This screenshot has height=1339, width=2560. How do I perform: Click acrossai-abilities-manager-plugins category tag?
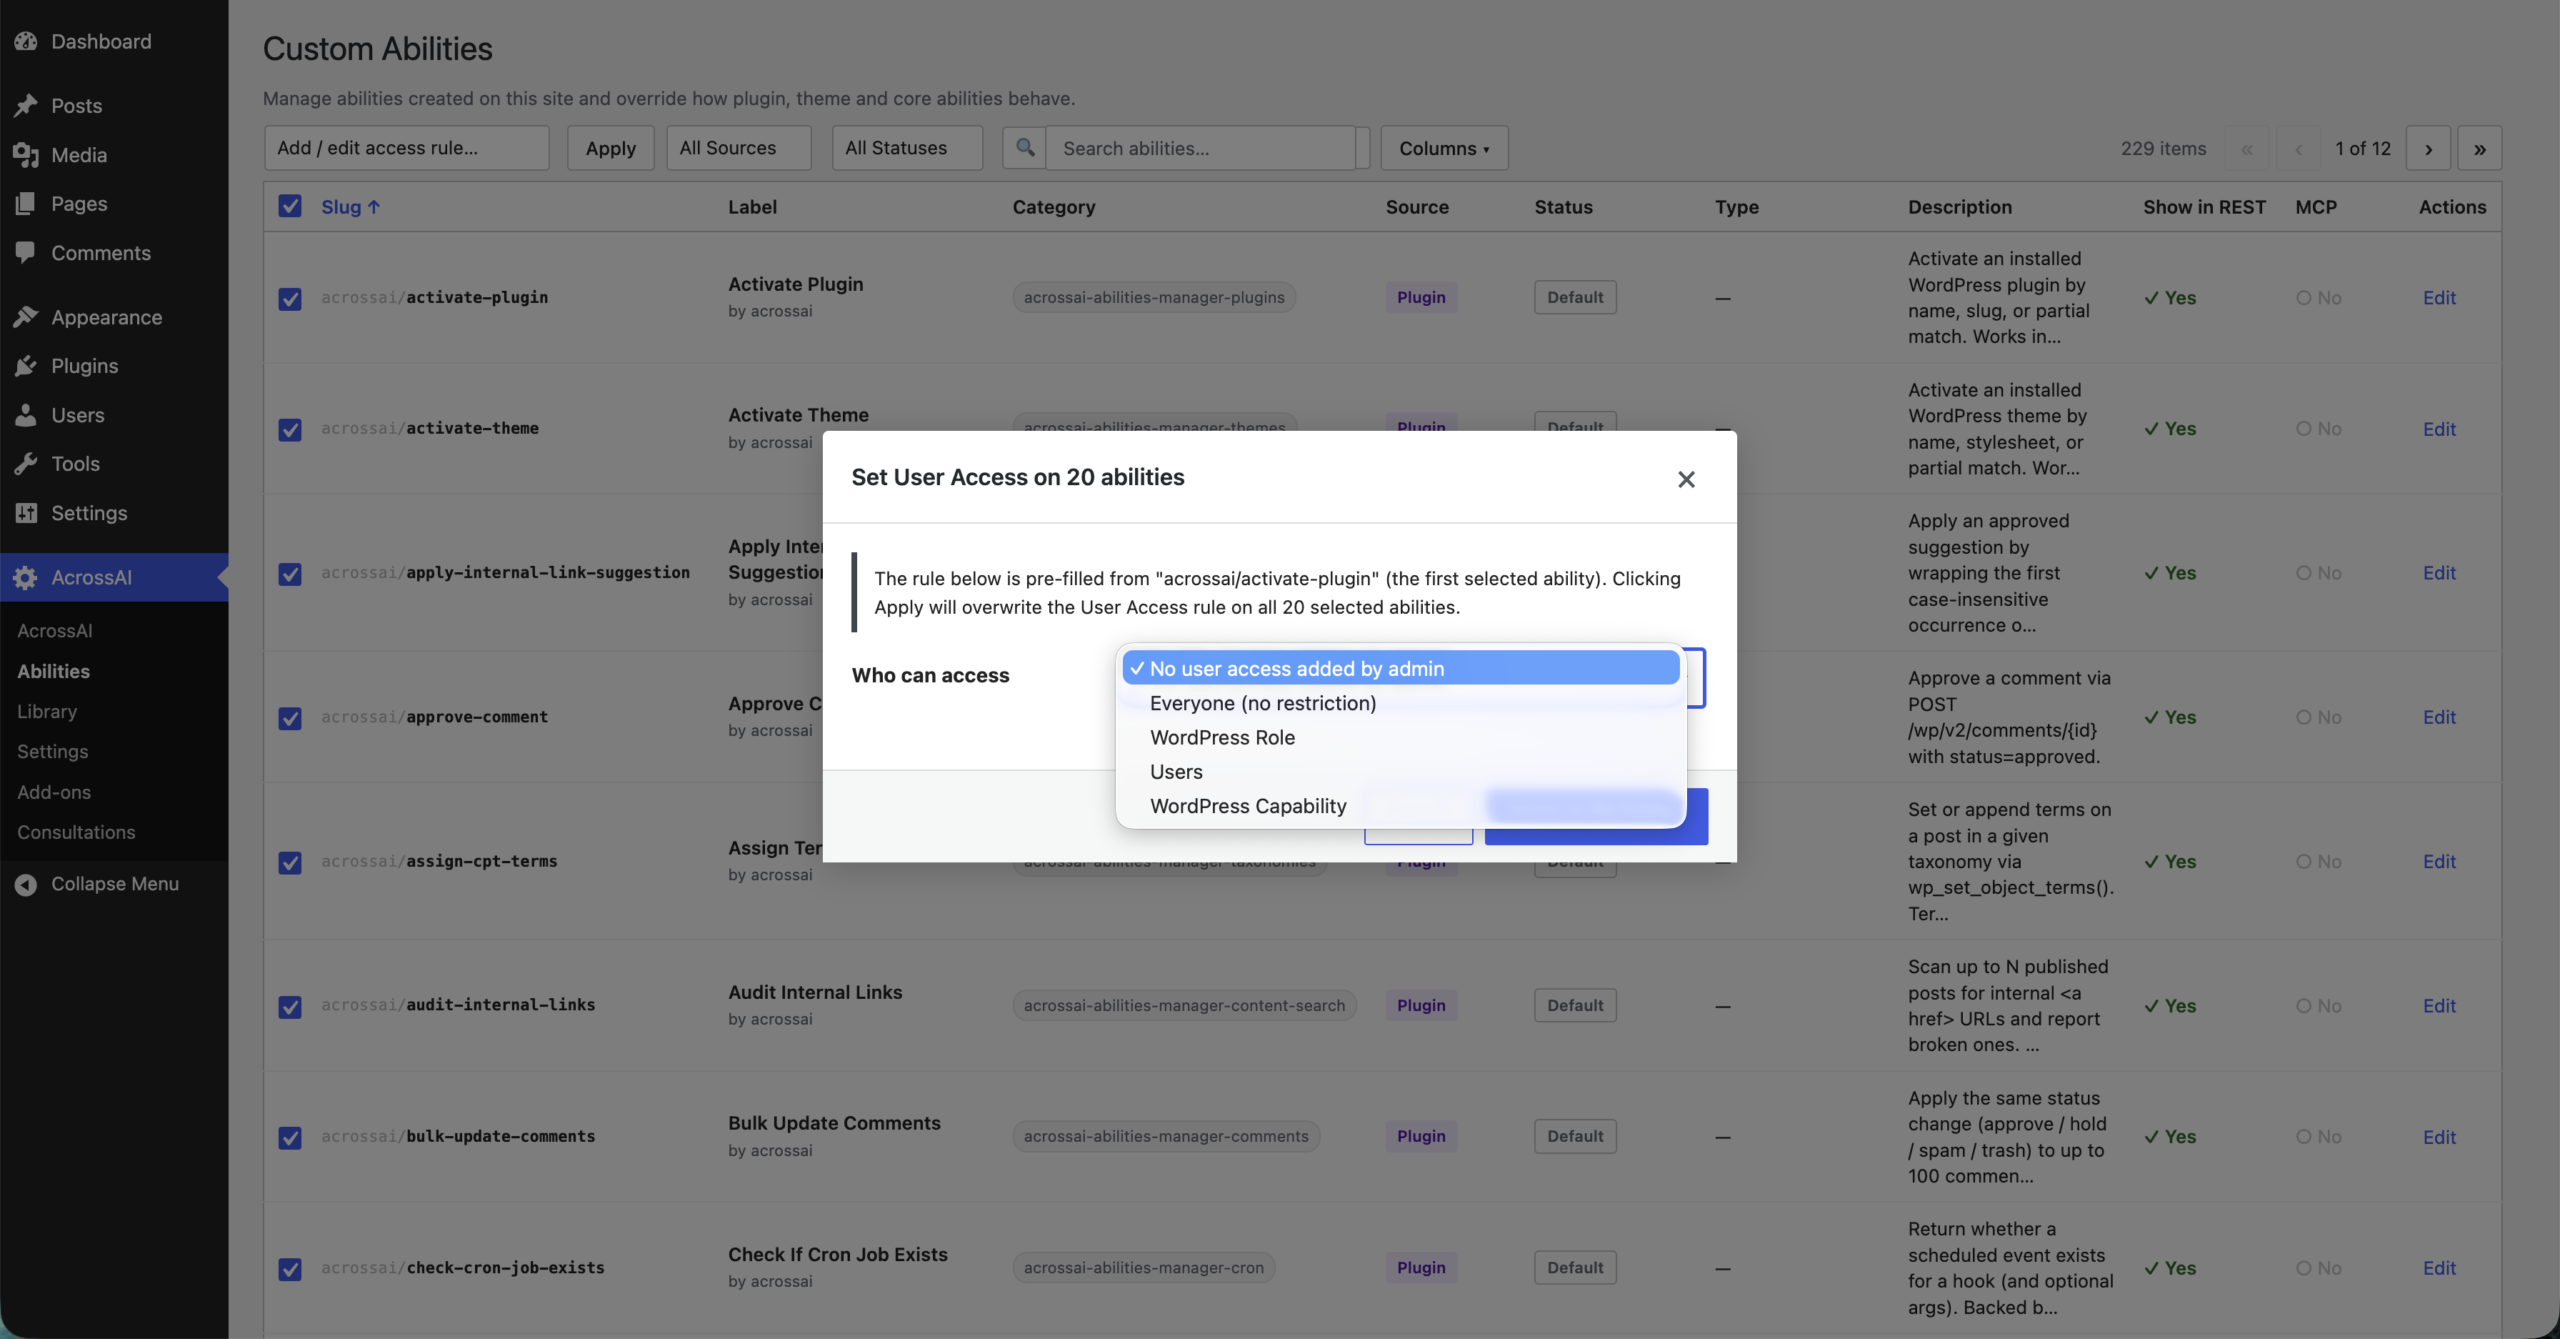coord(1154,297)
